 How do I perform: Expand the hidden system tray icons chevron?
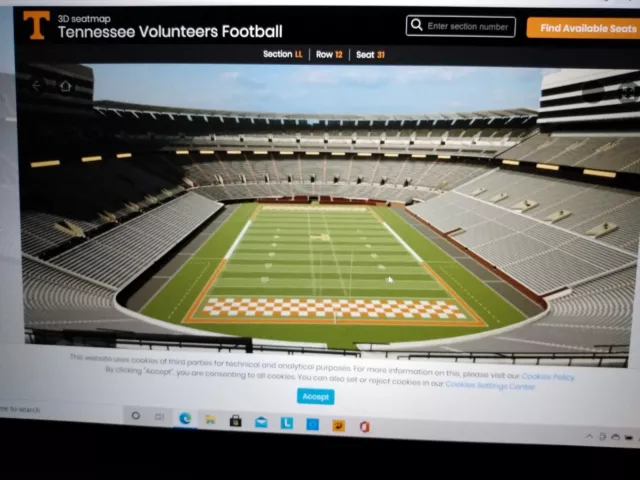[x=589, y=436]
